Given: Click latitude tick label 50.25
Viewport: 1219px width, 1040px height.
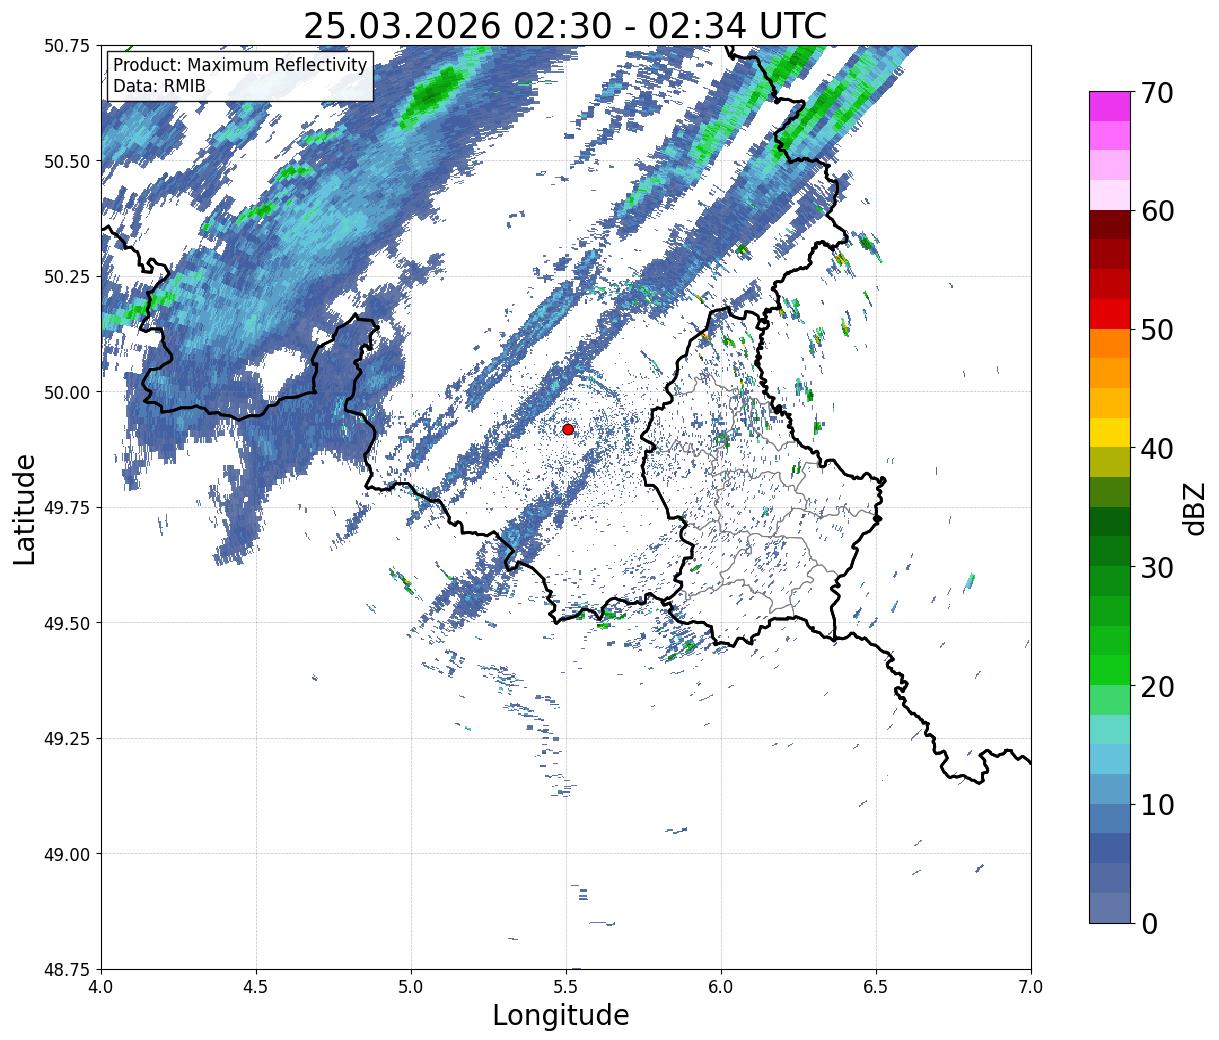Looking at the screenshot, I should pyautogui.click(x=67, y=277).
